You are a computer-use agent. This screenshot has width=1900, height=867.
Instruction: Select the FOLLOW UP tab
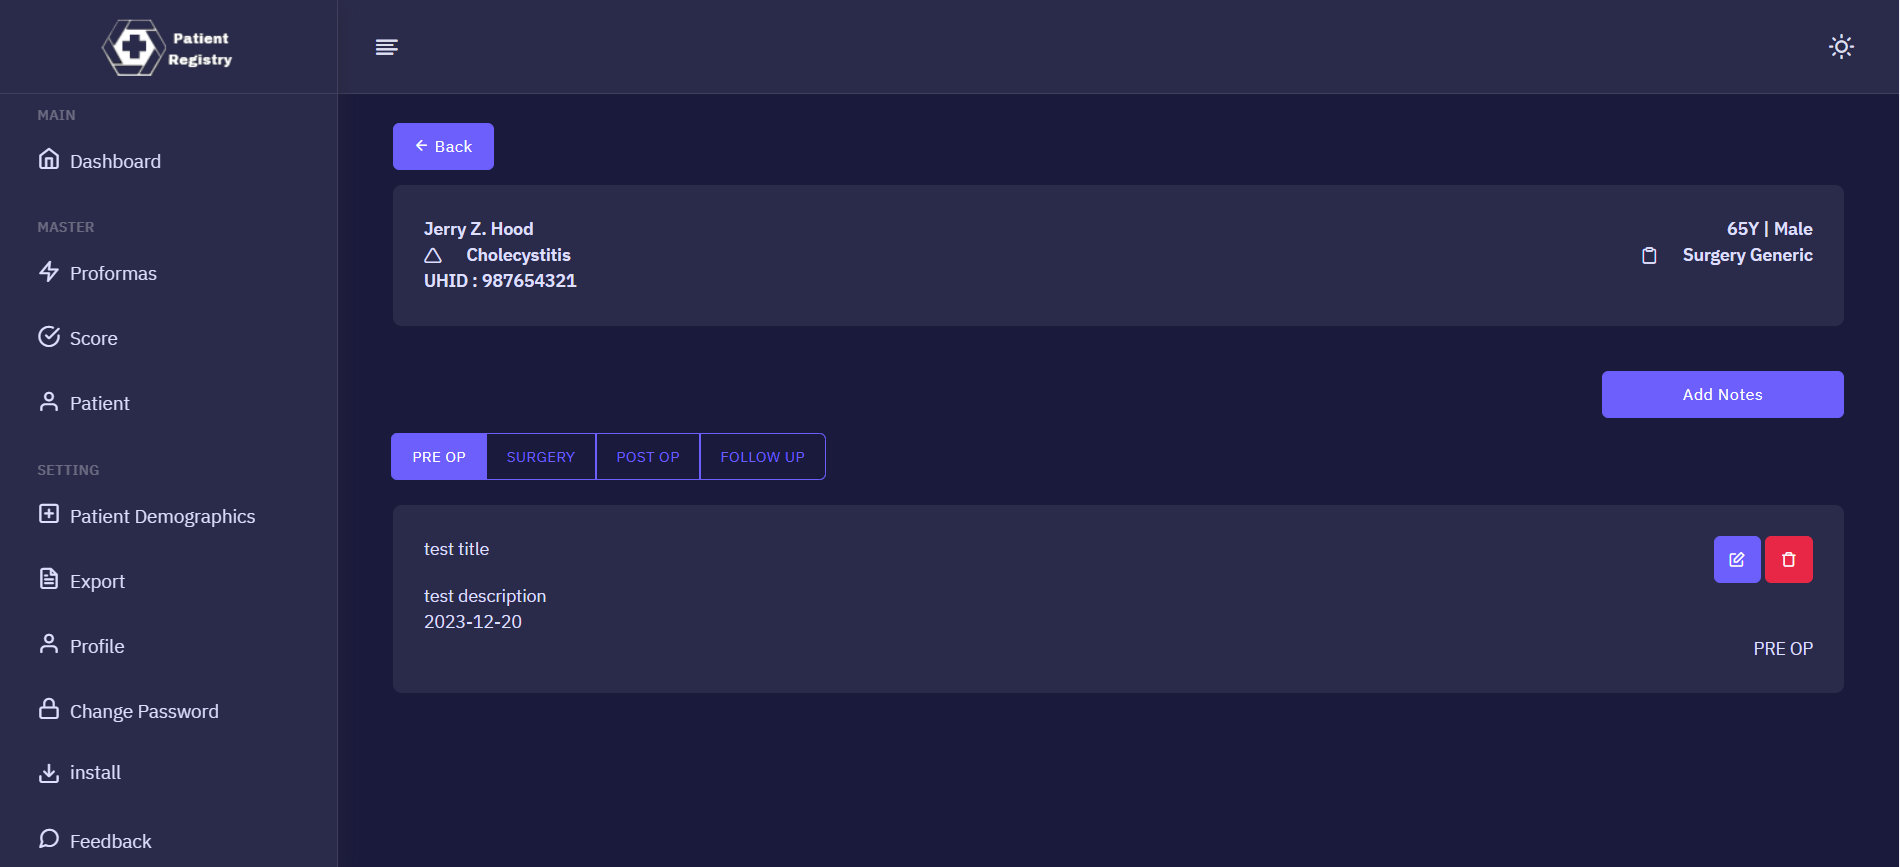762,457
